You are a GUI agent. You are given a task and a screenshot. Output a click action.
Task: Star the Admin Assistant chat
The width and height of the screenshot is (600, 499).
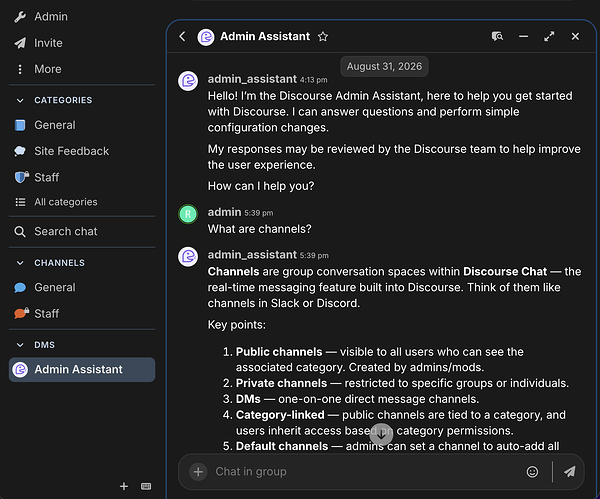323,37
